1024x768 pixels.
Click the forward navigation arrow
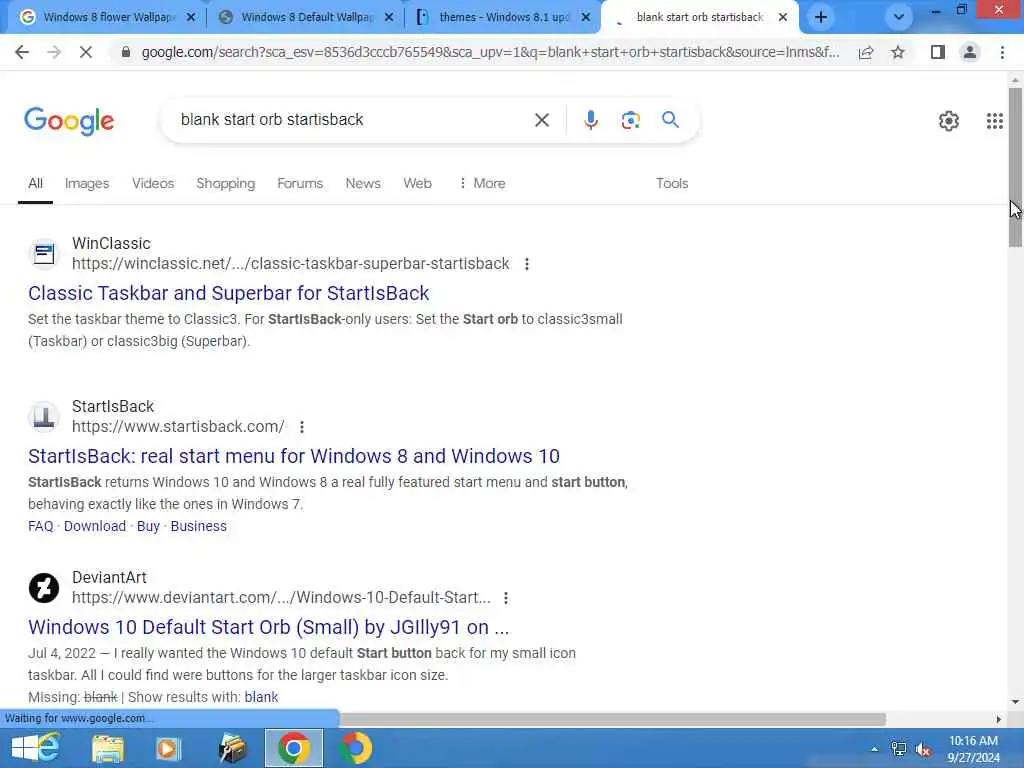point(54,52)
